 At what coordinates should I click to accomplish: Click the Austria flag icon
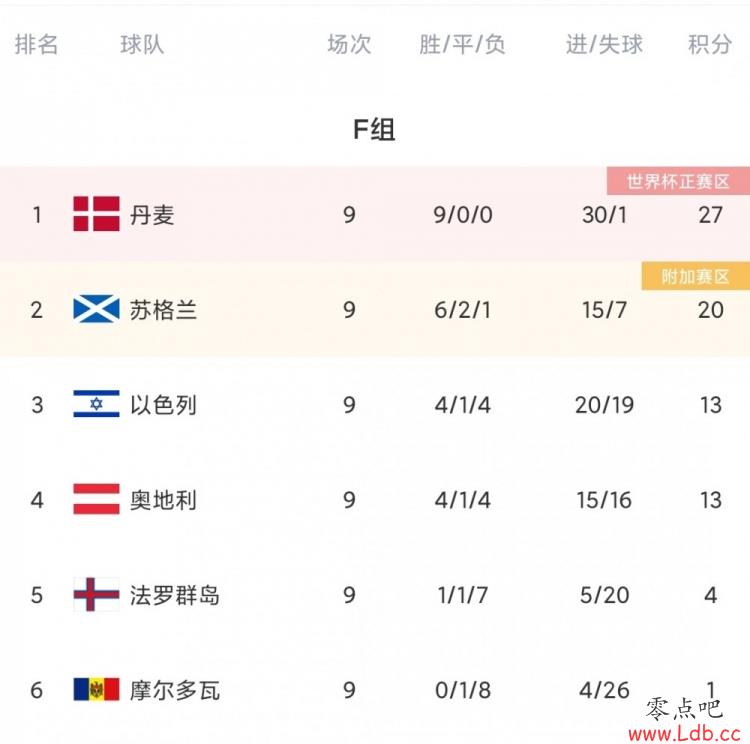click(96, 499)
